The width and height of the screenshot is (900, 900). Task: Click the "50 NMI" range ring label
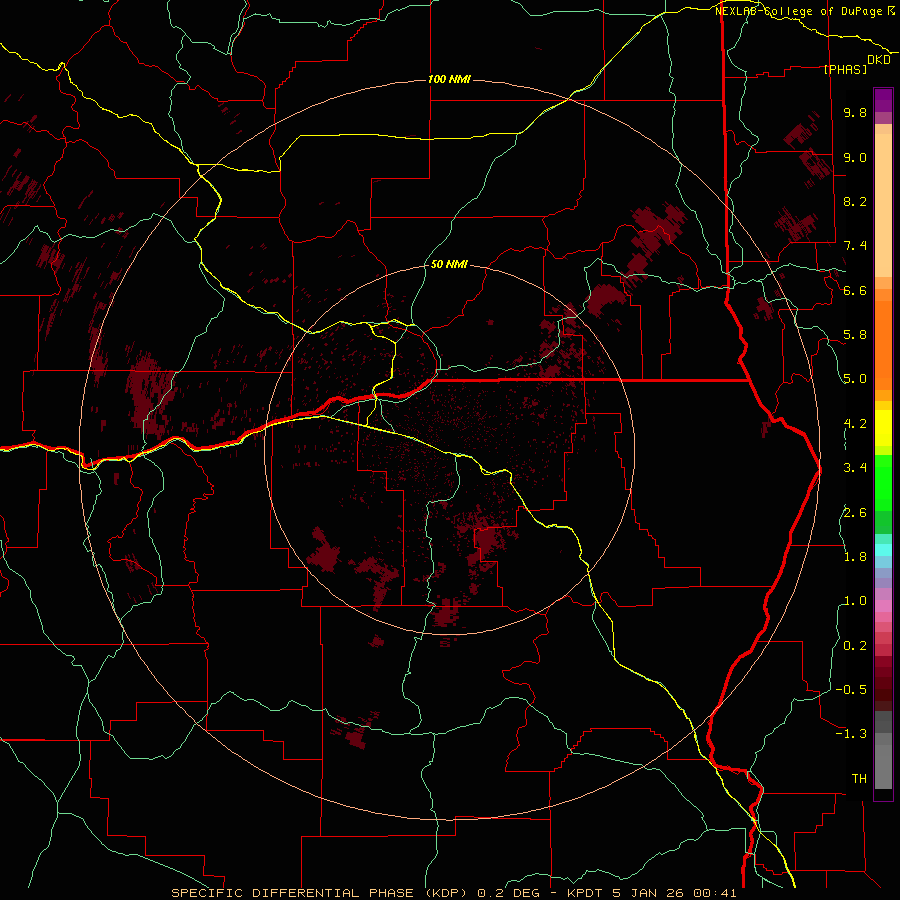(x=449, y=264)
